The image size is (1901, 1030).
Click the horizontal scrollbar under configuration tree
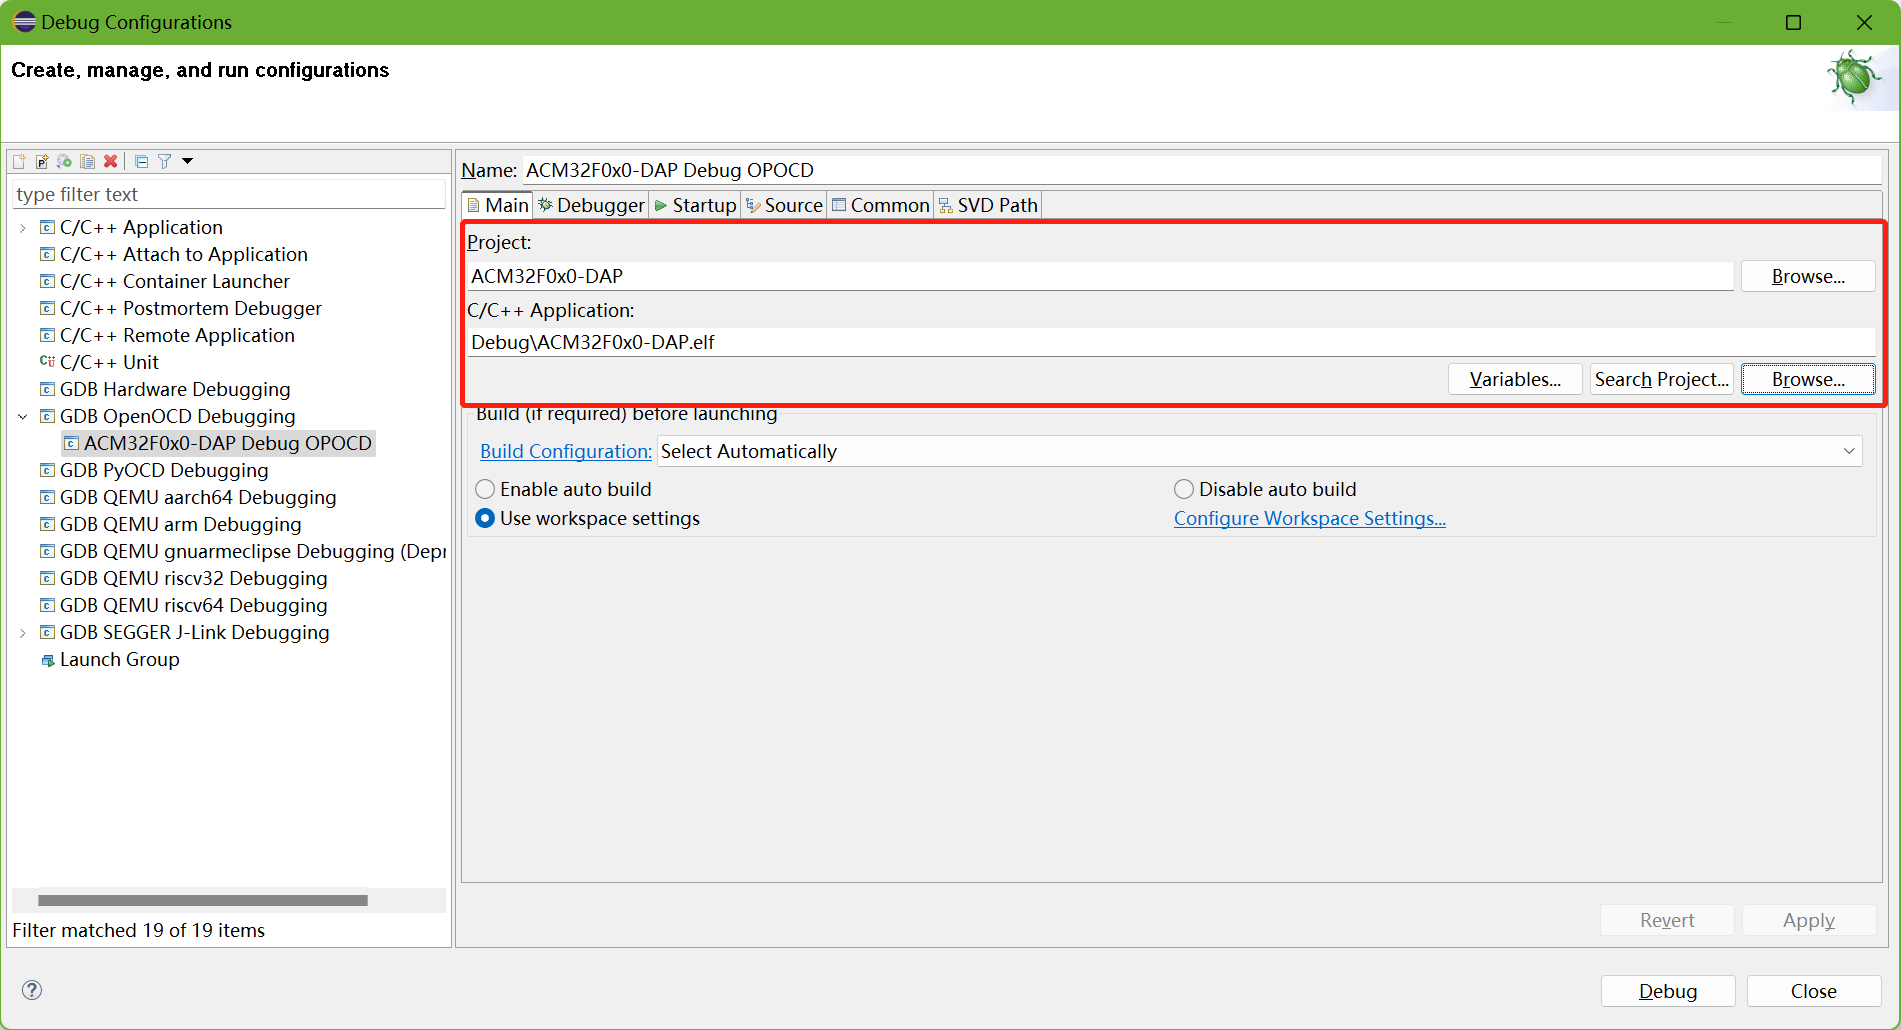point(203,900)
